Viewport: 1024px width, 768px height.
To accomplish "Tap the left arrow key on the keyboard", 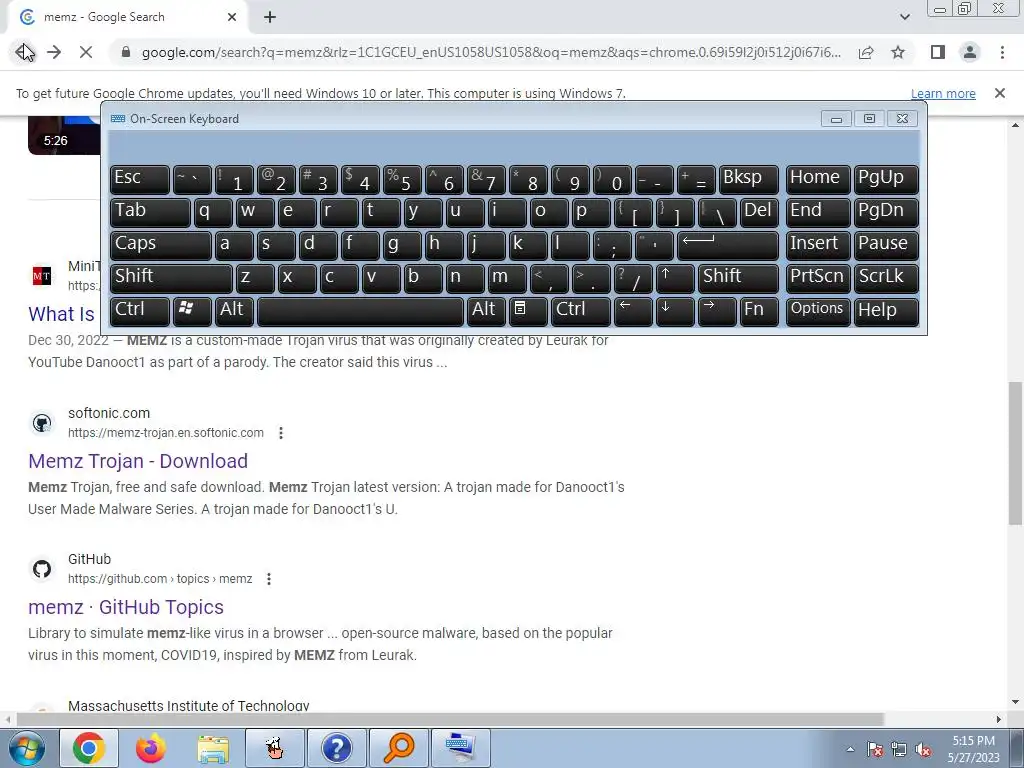I will [x=633, y=311].
